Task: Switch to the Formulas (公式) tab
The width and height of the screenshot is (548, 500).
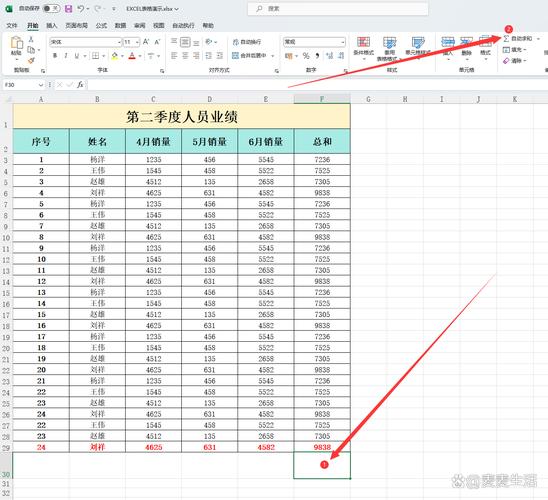Action: pos(101,26)
